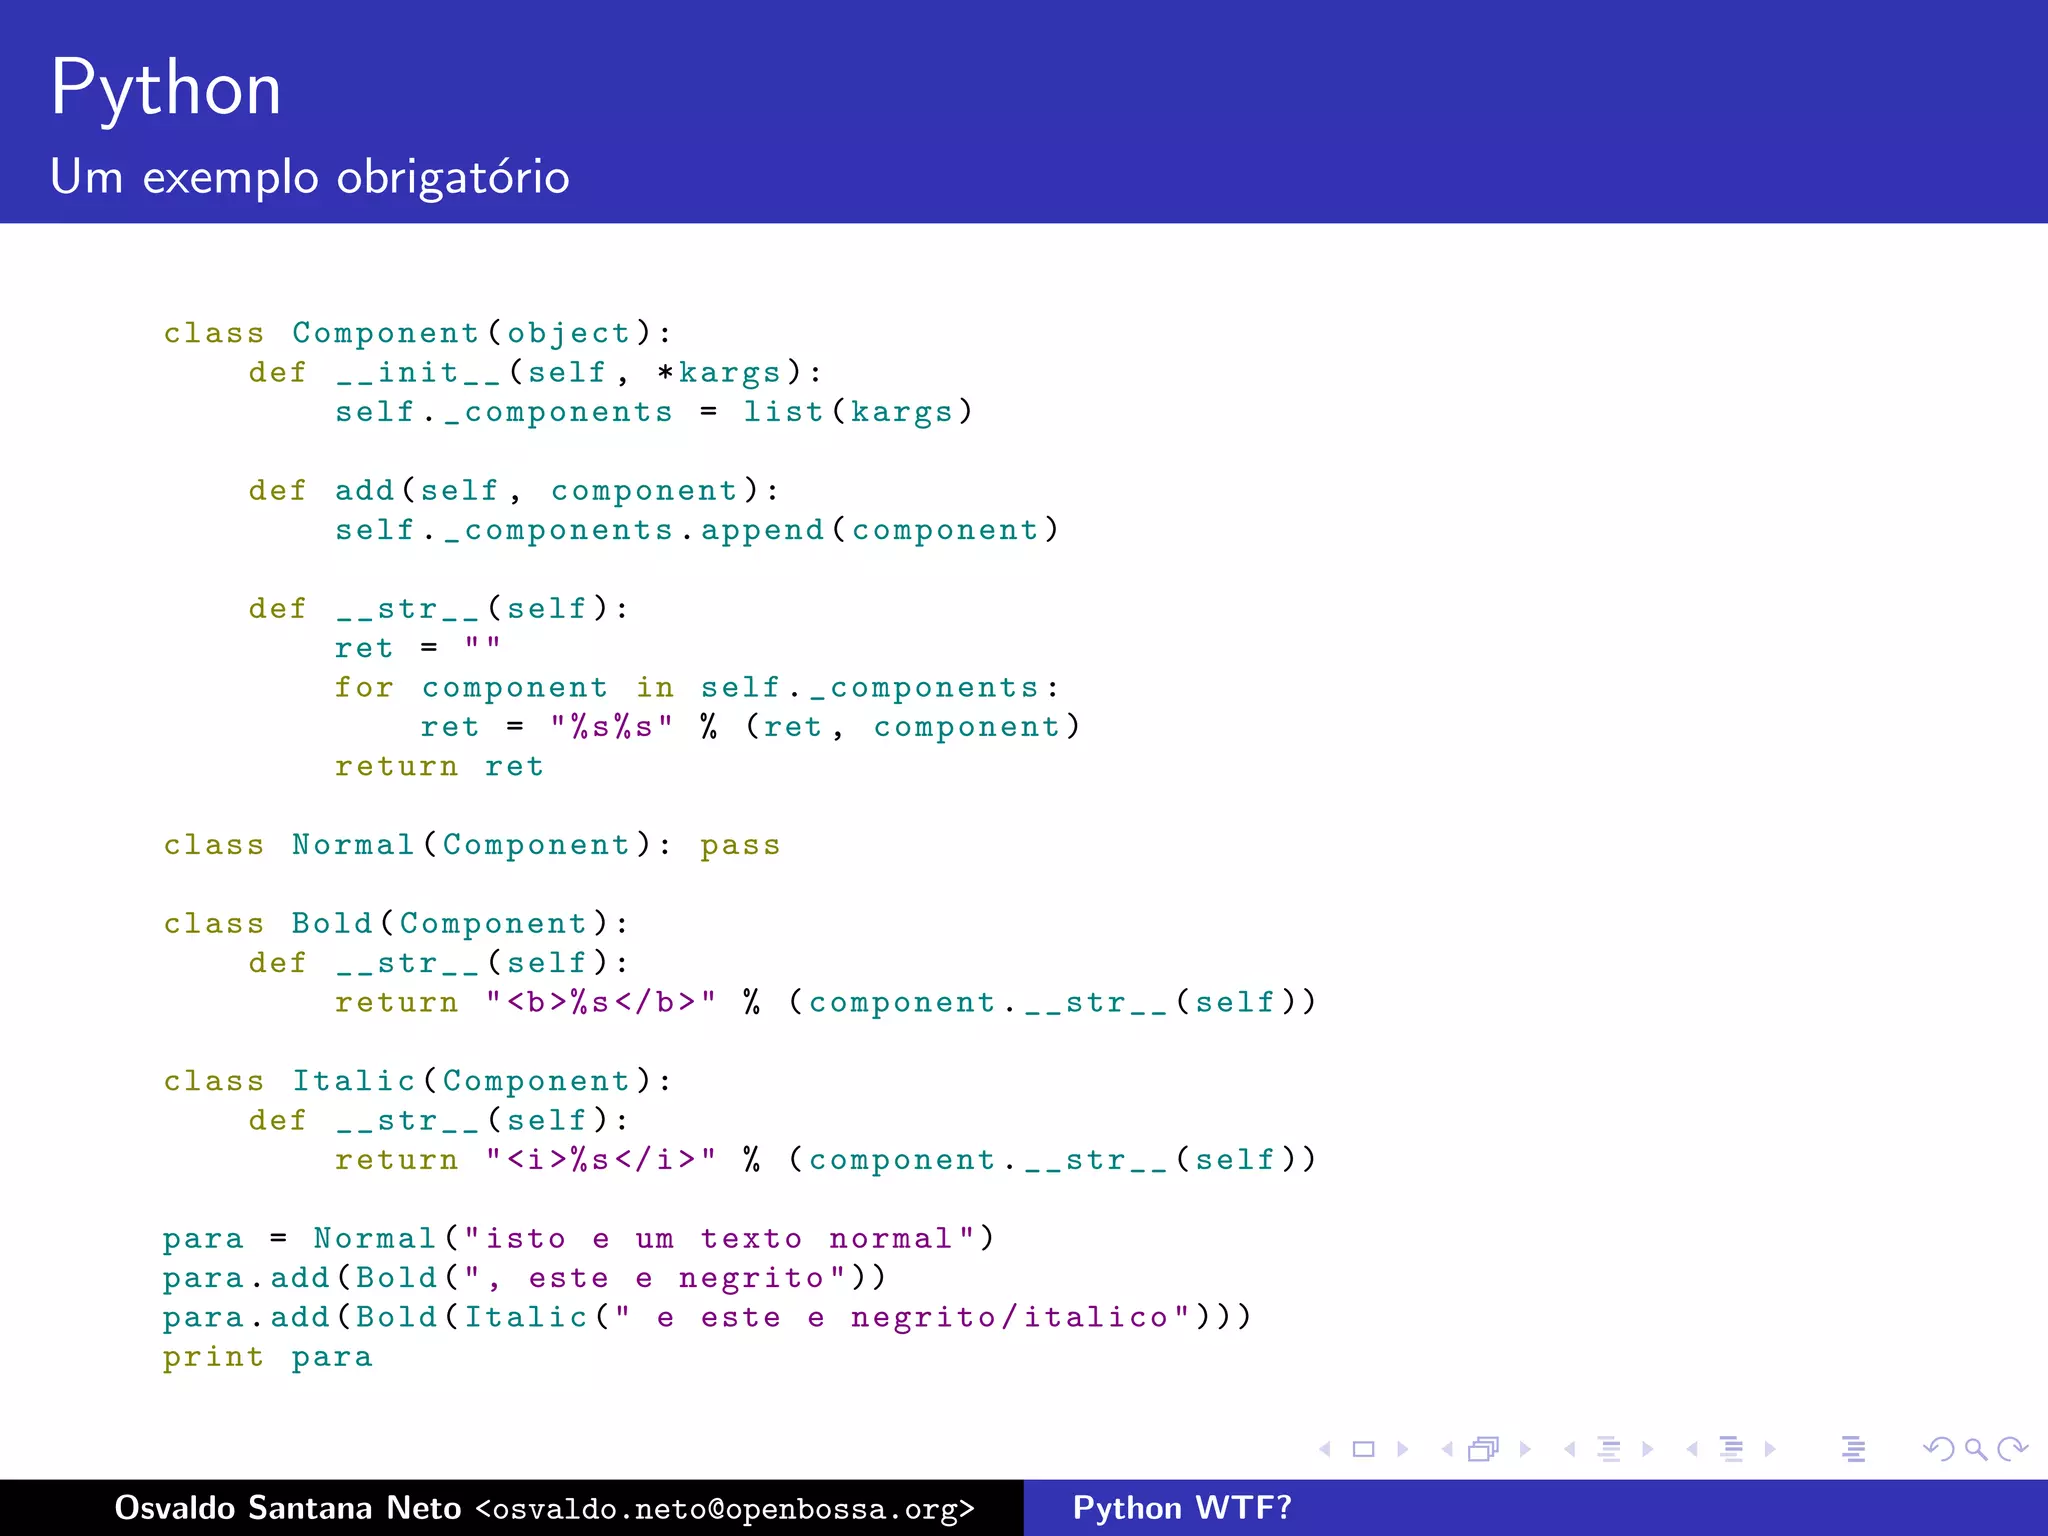Click the para = Normal("isto e um texto normal") line
This screenshot has width=2048, height=1536.
[579, 1238]
